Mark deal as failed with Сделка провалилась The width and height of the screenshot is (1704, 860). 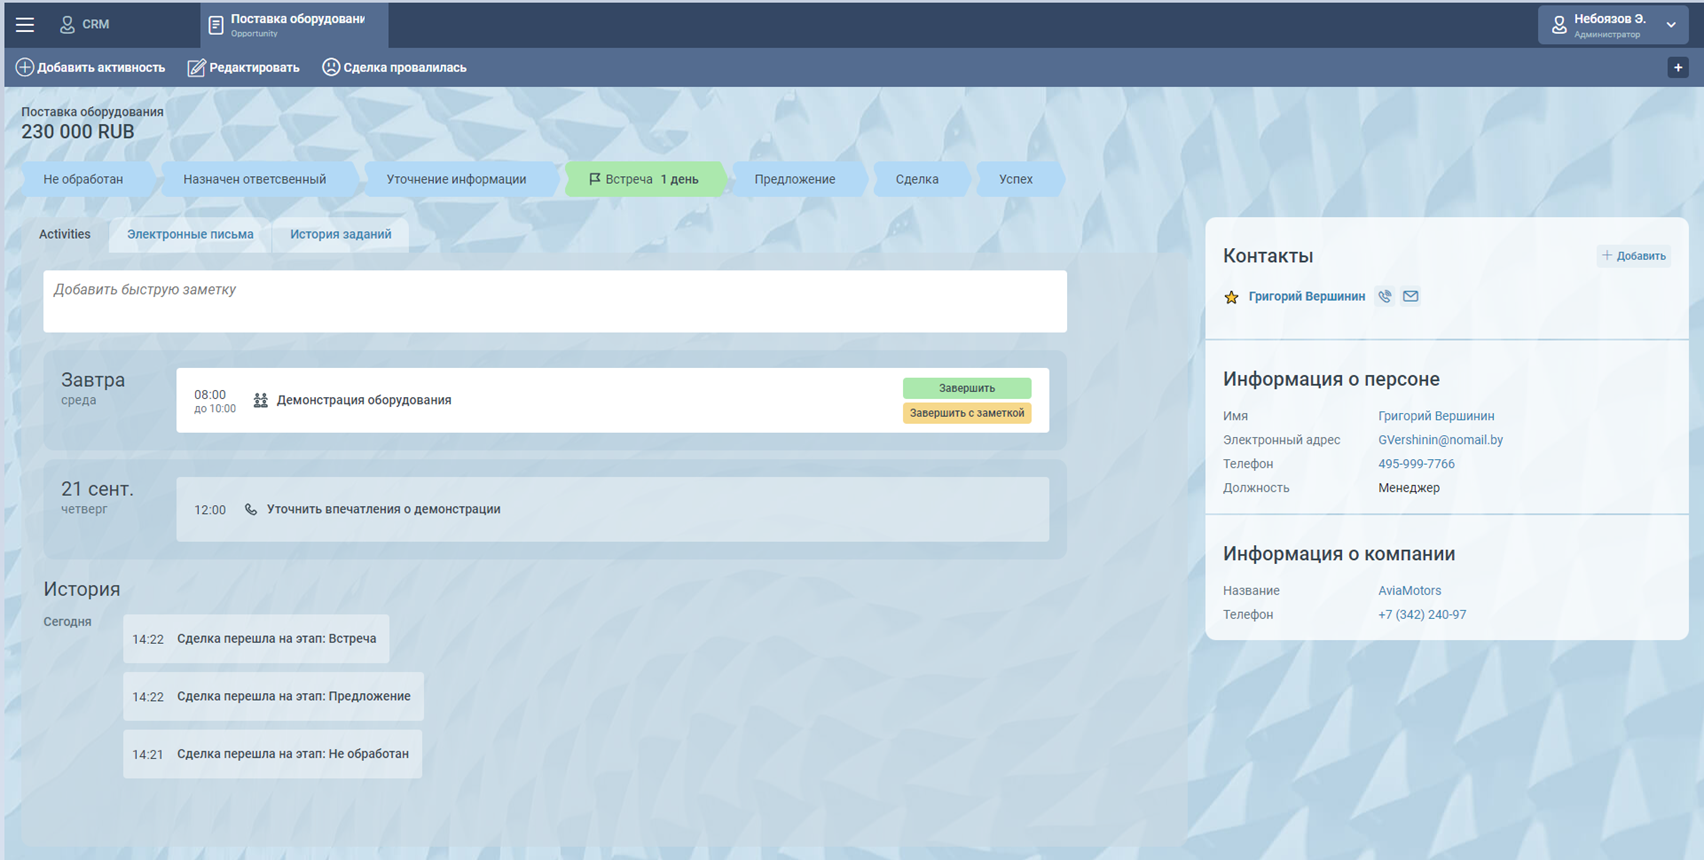pos(394,67)
